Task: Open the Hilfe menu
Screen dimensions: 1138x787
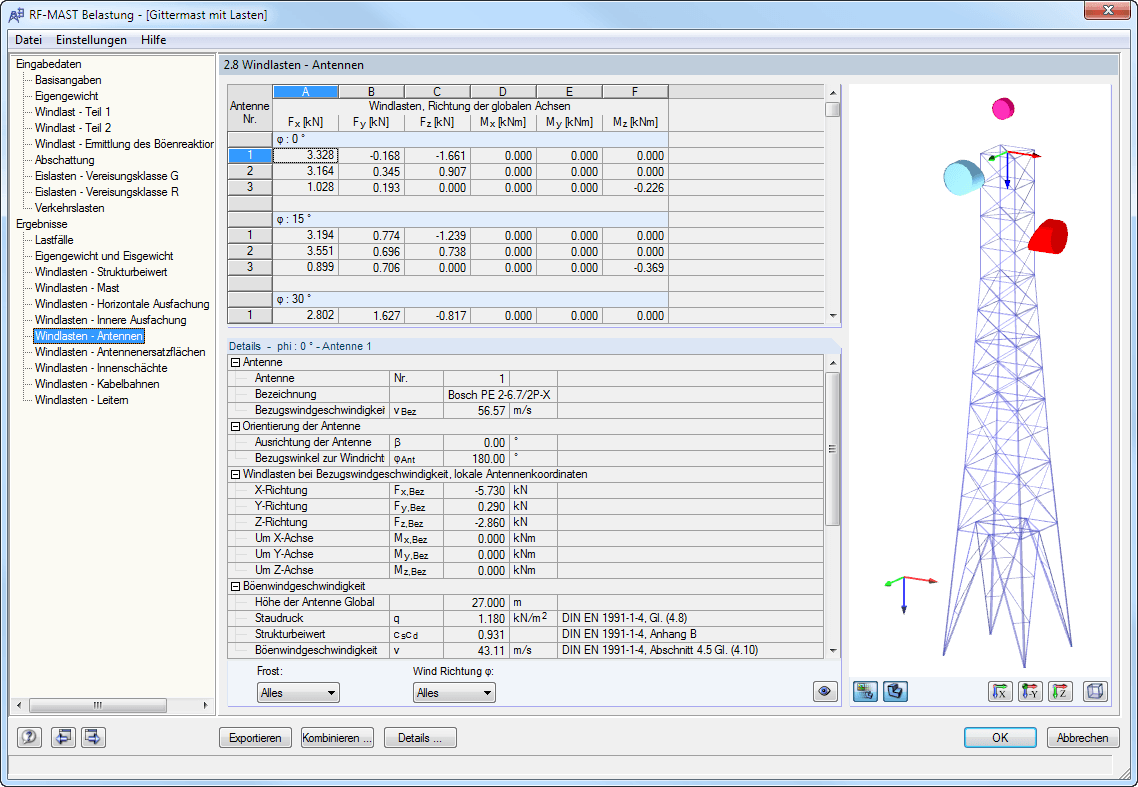Action: (x=154, y=40)
